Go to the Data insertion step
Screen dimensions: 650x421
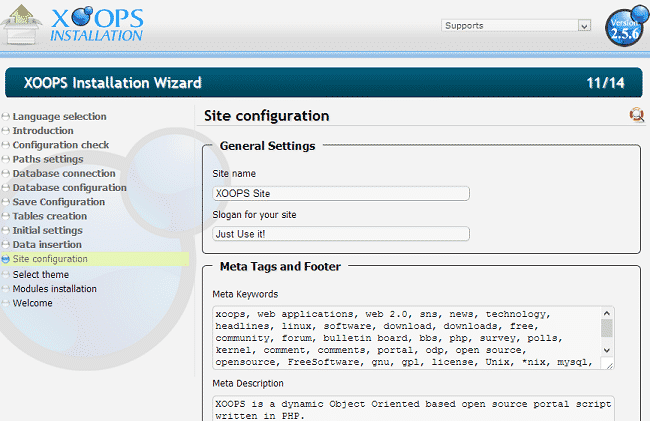click(x=47, y=245)
